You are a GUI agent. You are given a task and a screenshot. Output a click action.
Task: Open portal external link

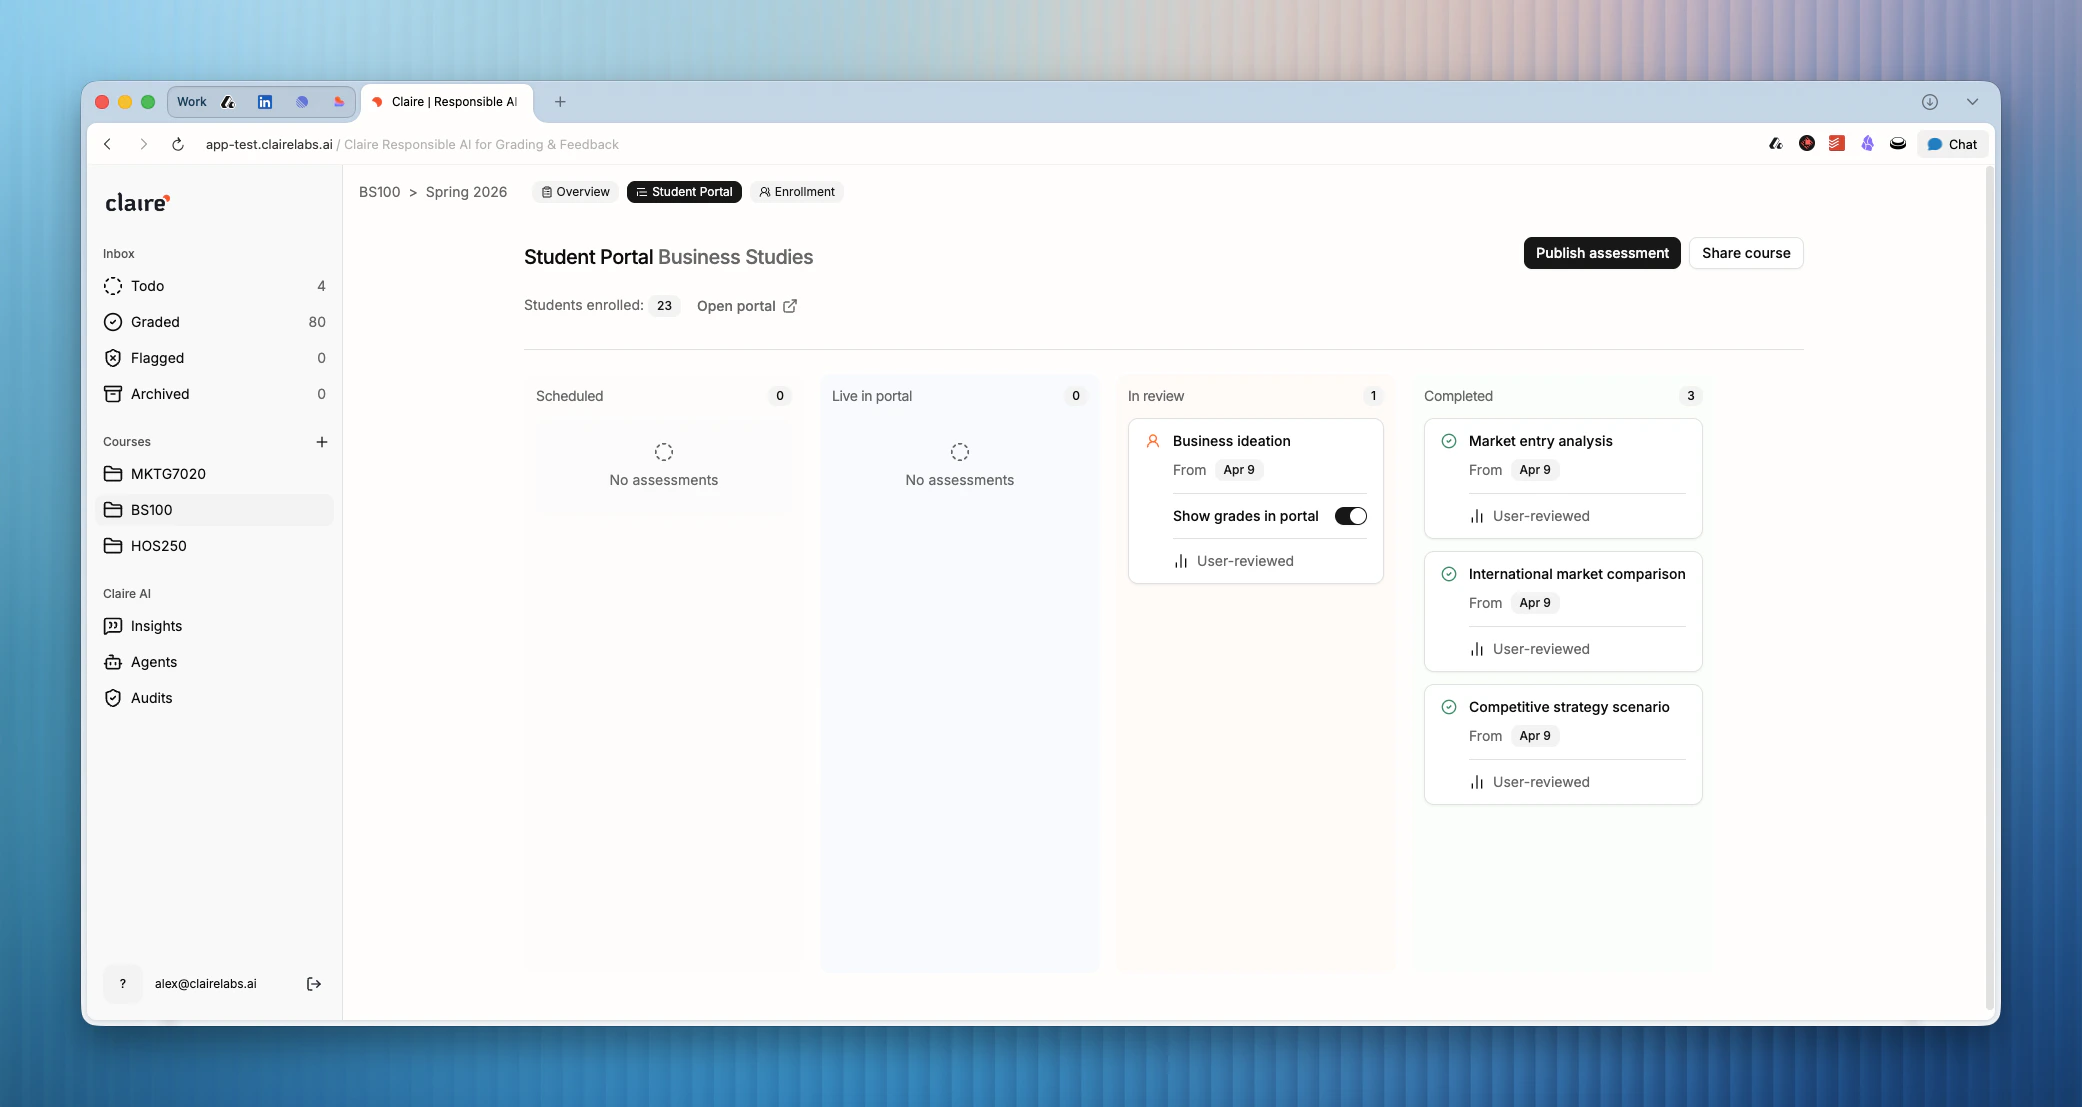(746, 306)
